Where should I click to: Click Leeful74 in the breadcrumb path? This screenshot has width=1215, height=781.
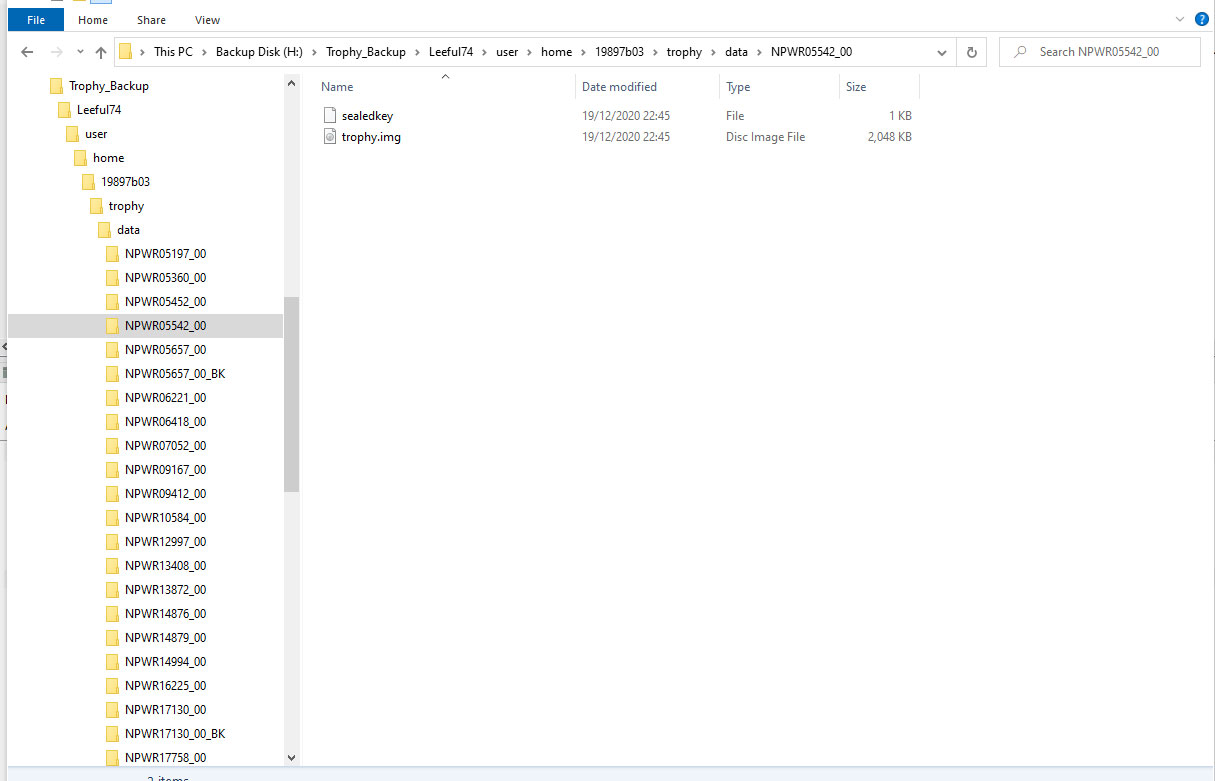450,52
